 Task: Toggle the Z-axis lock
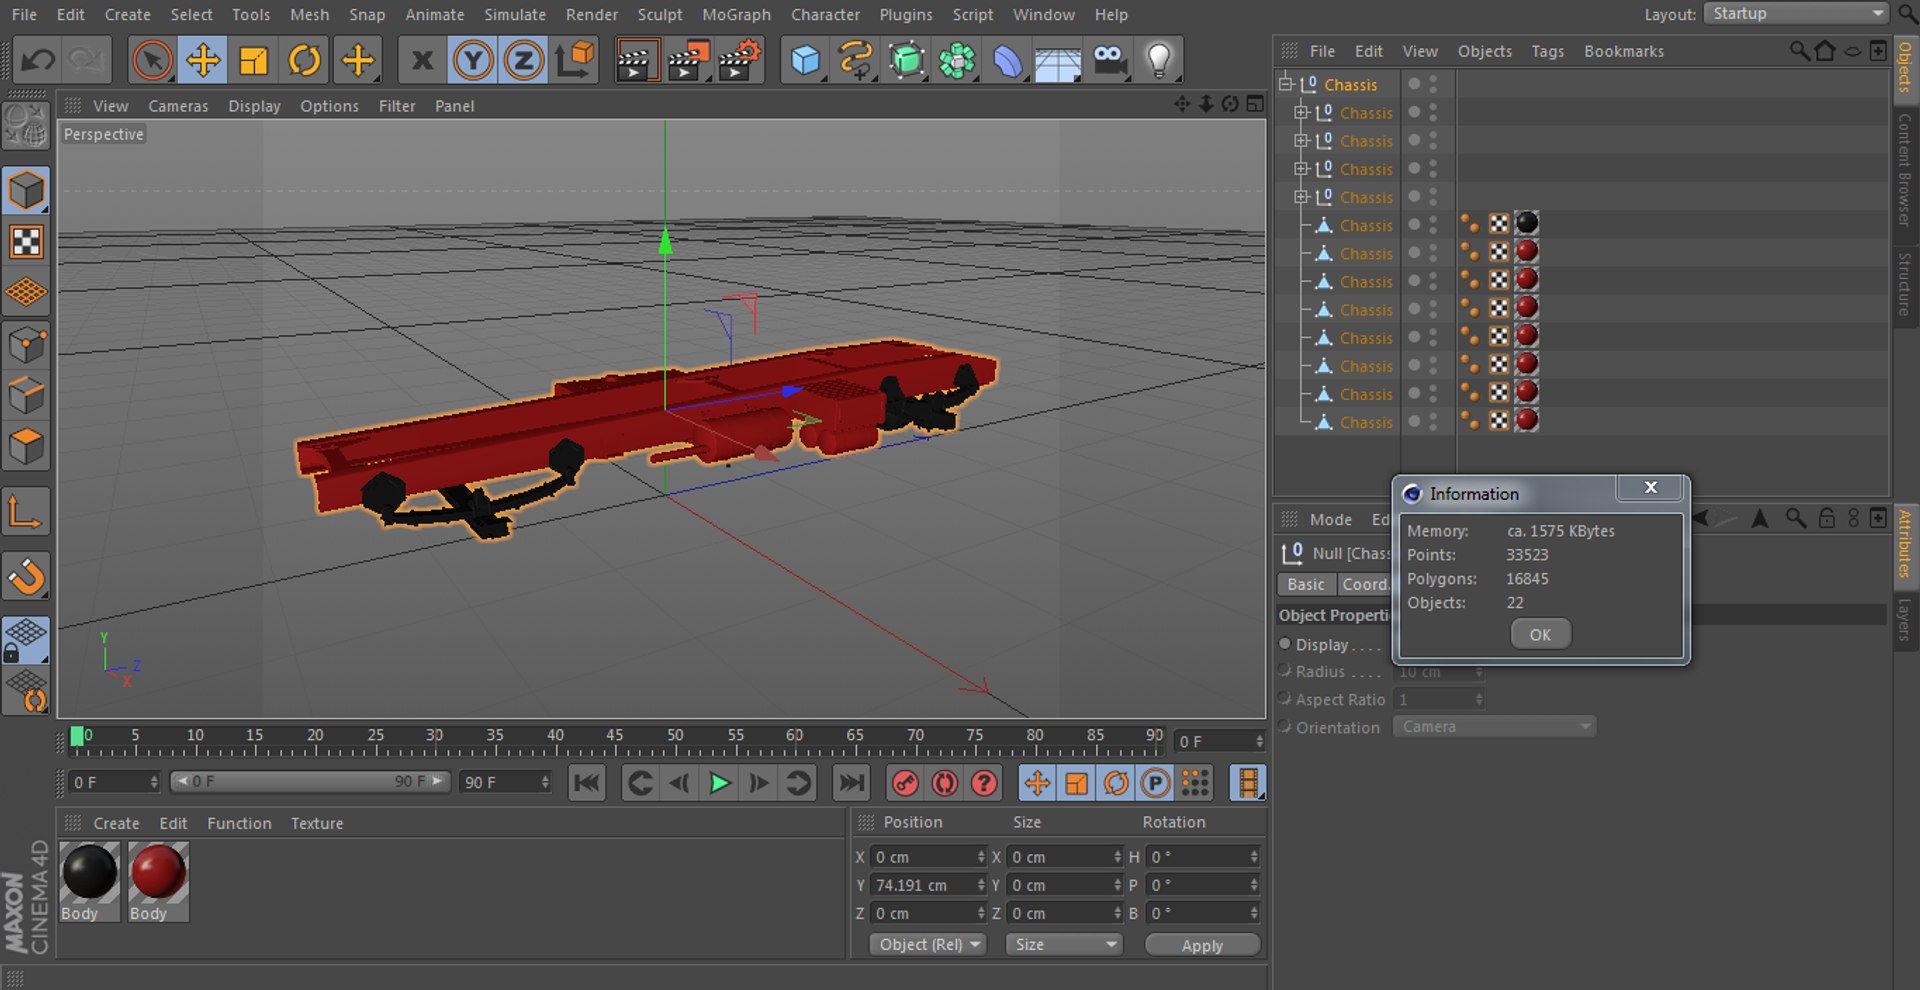[x=524, y=61]
